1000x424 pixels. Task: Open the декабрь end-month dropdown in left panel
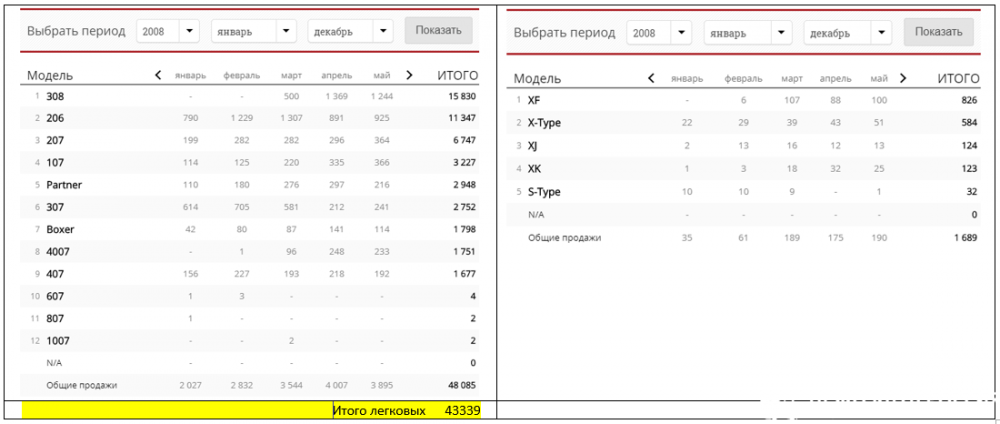350,31
